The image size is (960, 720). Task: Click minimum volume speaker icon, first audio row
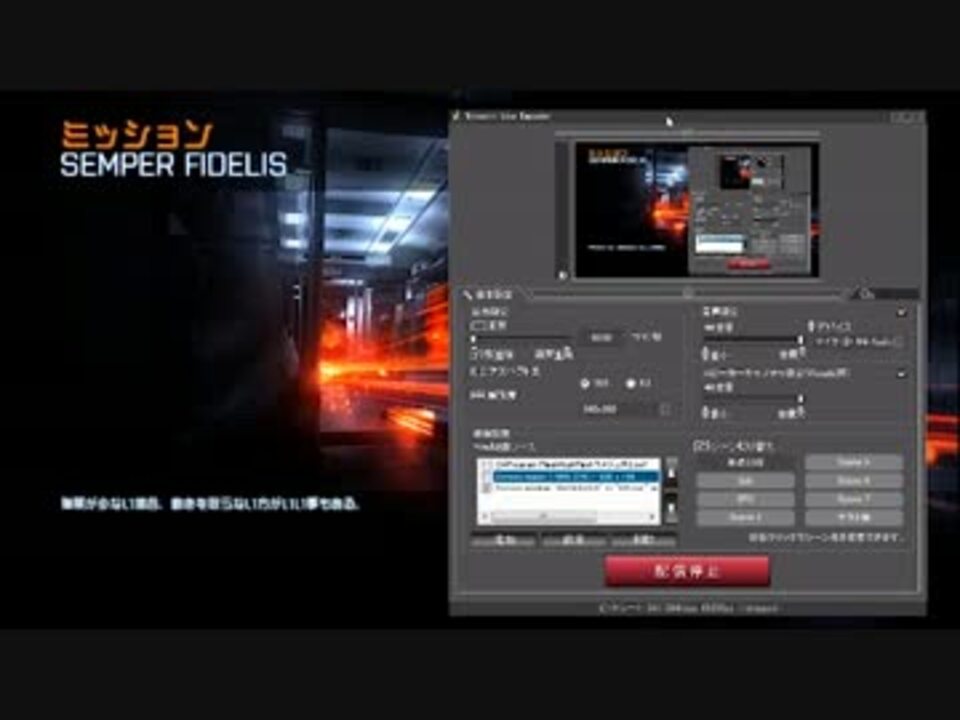pos(705,354)
